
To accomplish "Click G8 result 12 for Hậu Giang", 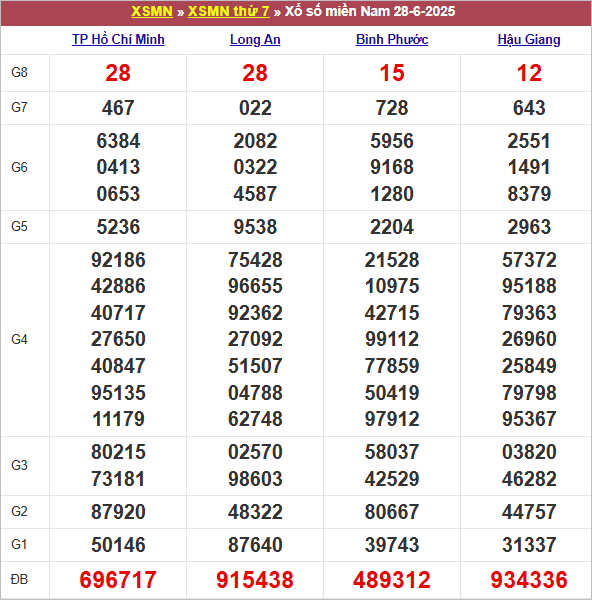I will coord(529,73).
